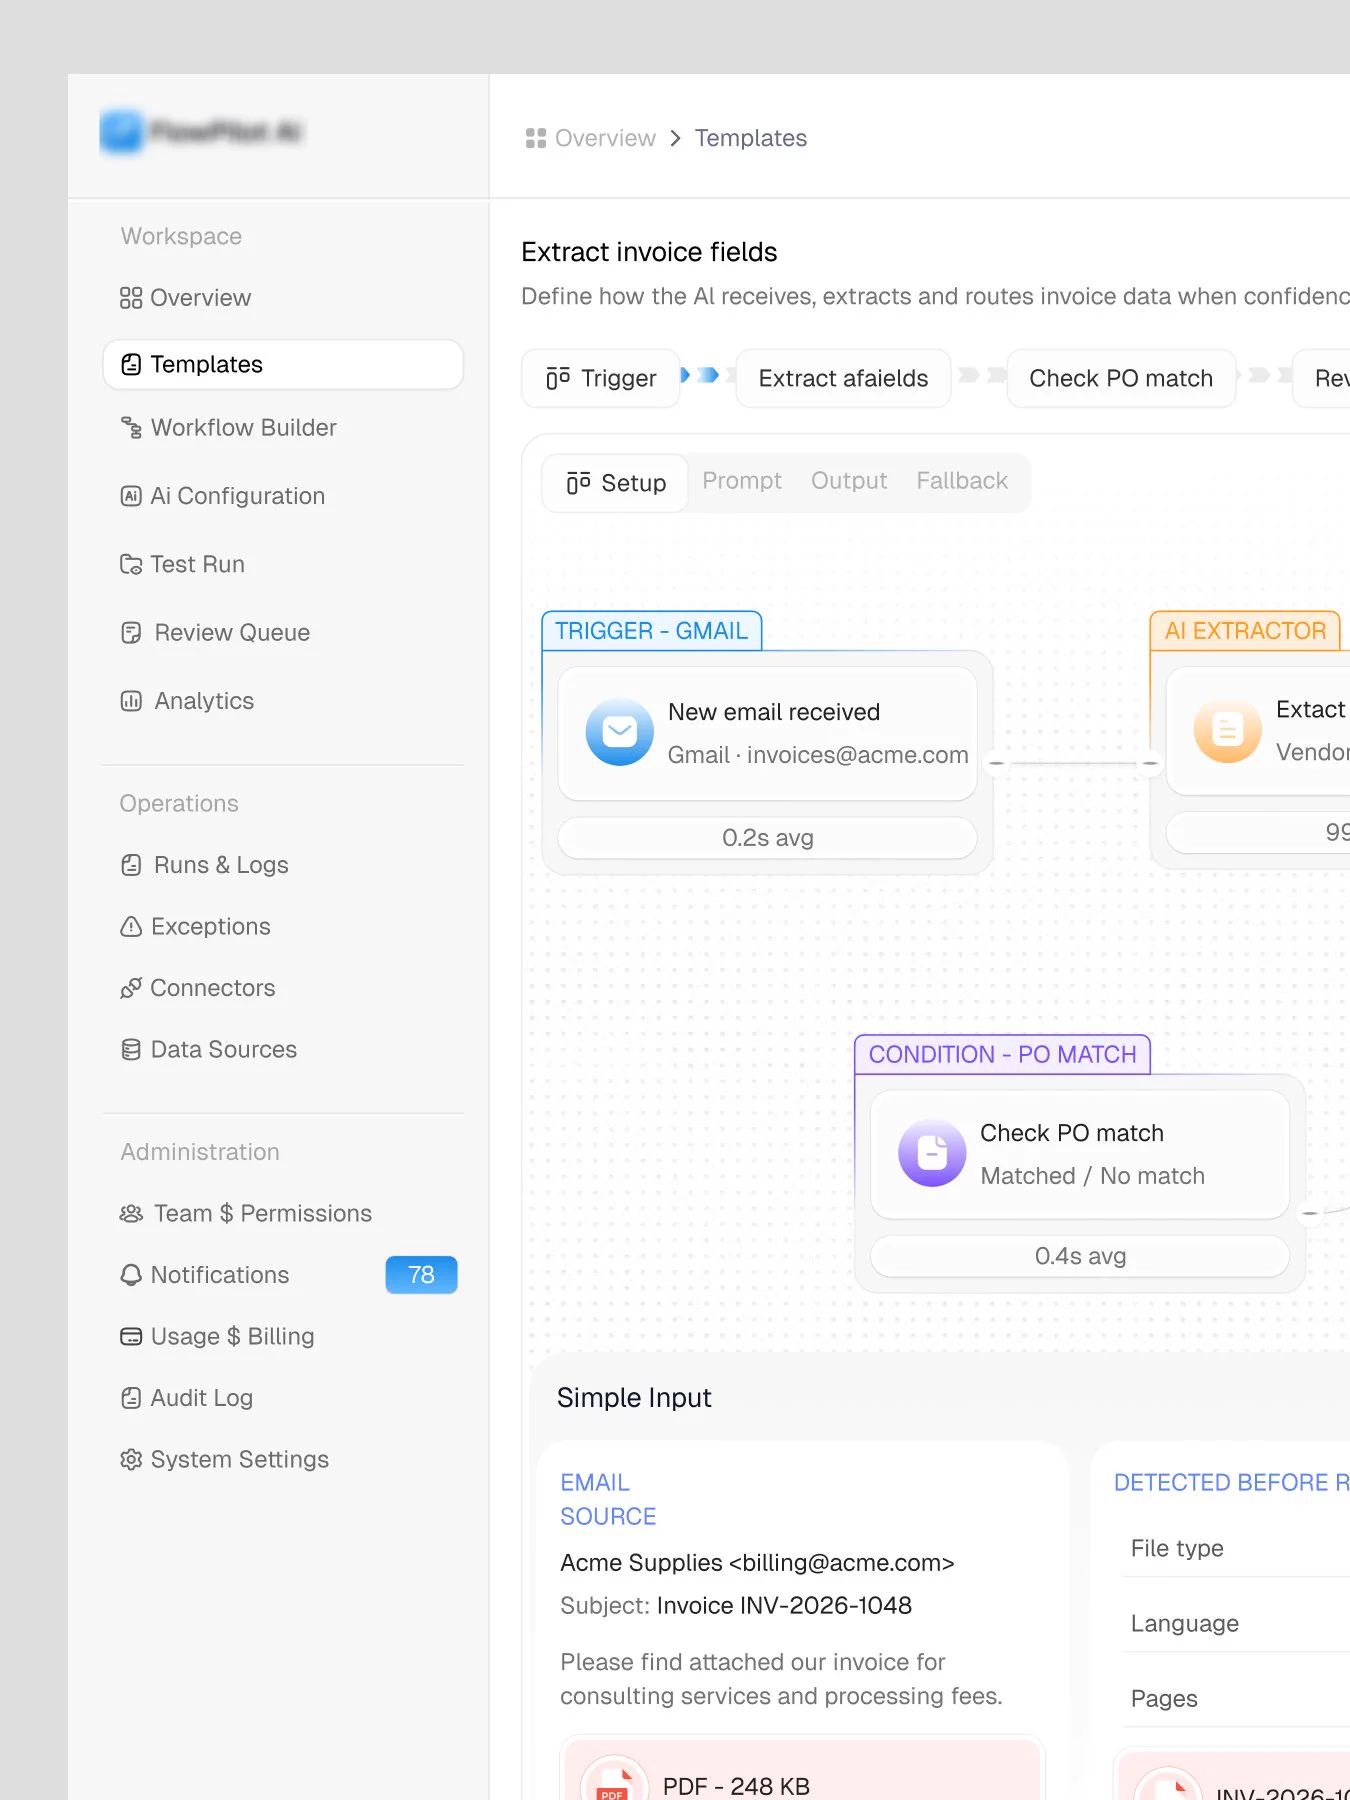Click the 0.2s avg timing pill
Screen dimensions: 1350x1800
pos(767,838)
